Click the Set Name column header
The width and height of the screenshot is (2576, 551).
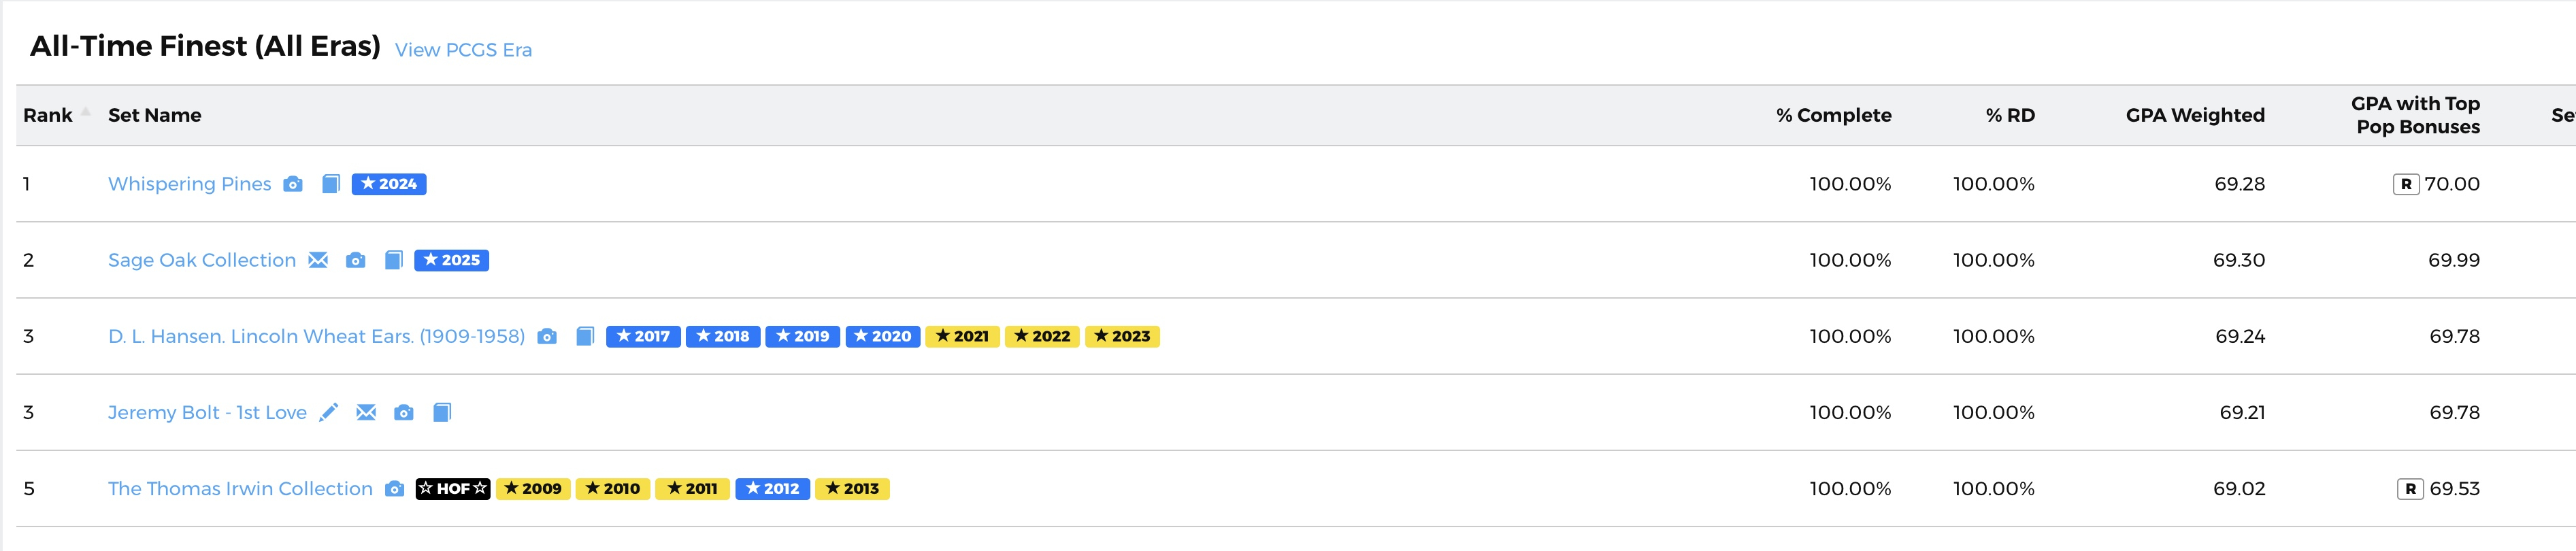coord(155,115)
